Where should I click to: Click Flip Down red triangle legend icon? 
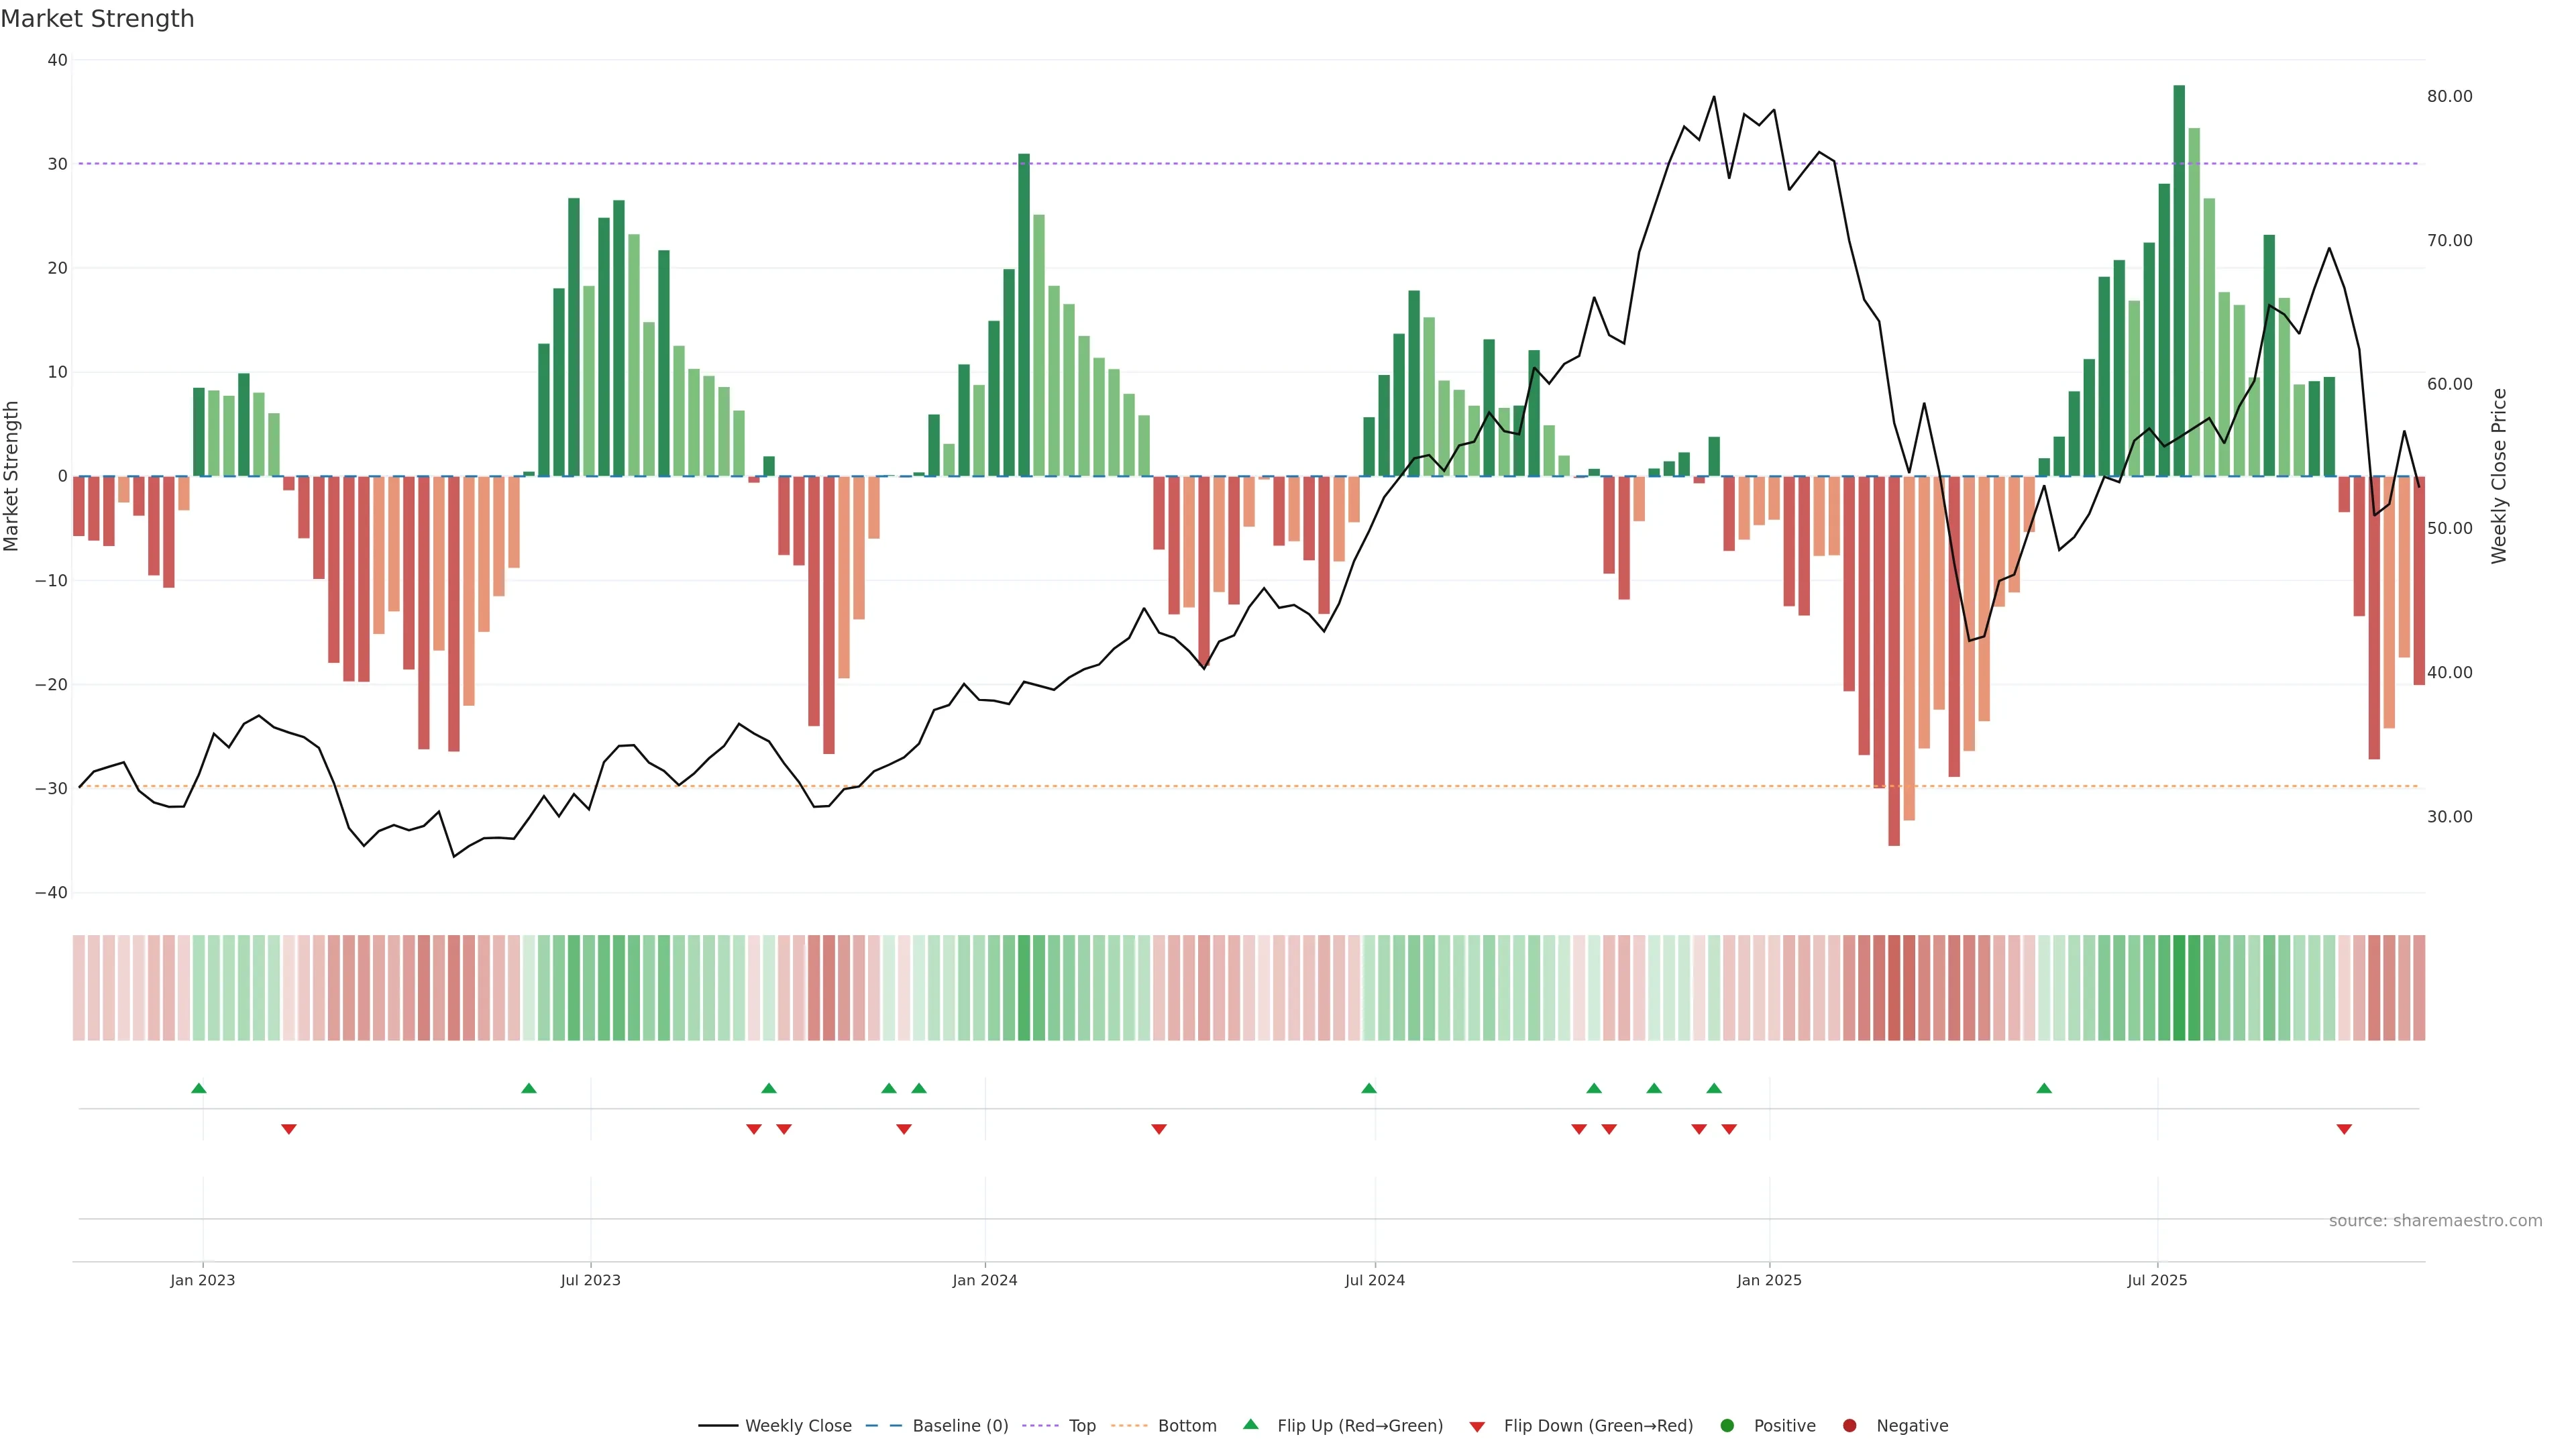pyautogui.click(x=1477, y=1427)
